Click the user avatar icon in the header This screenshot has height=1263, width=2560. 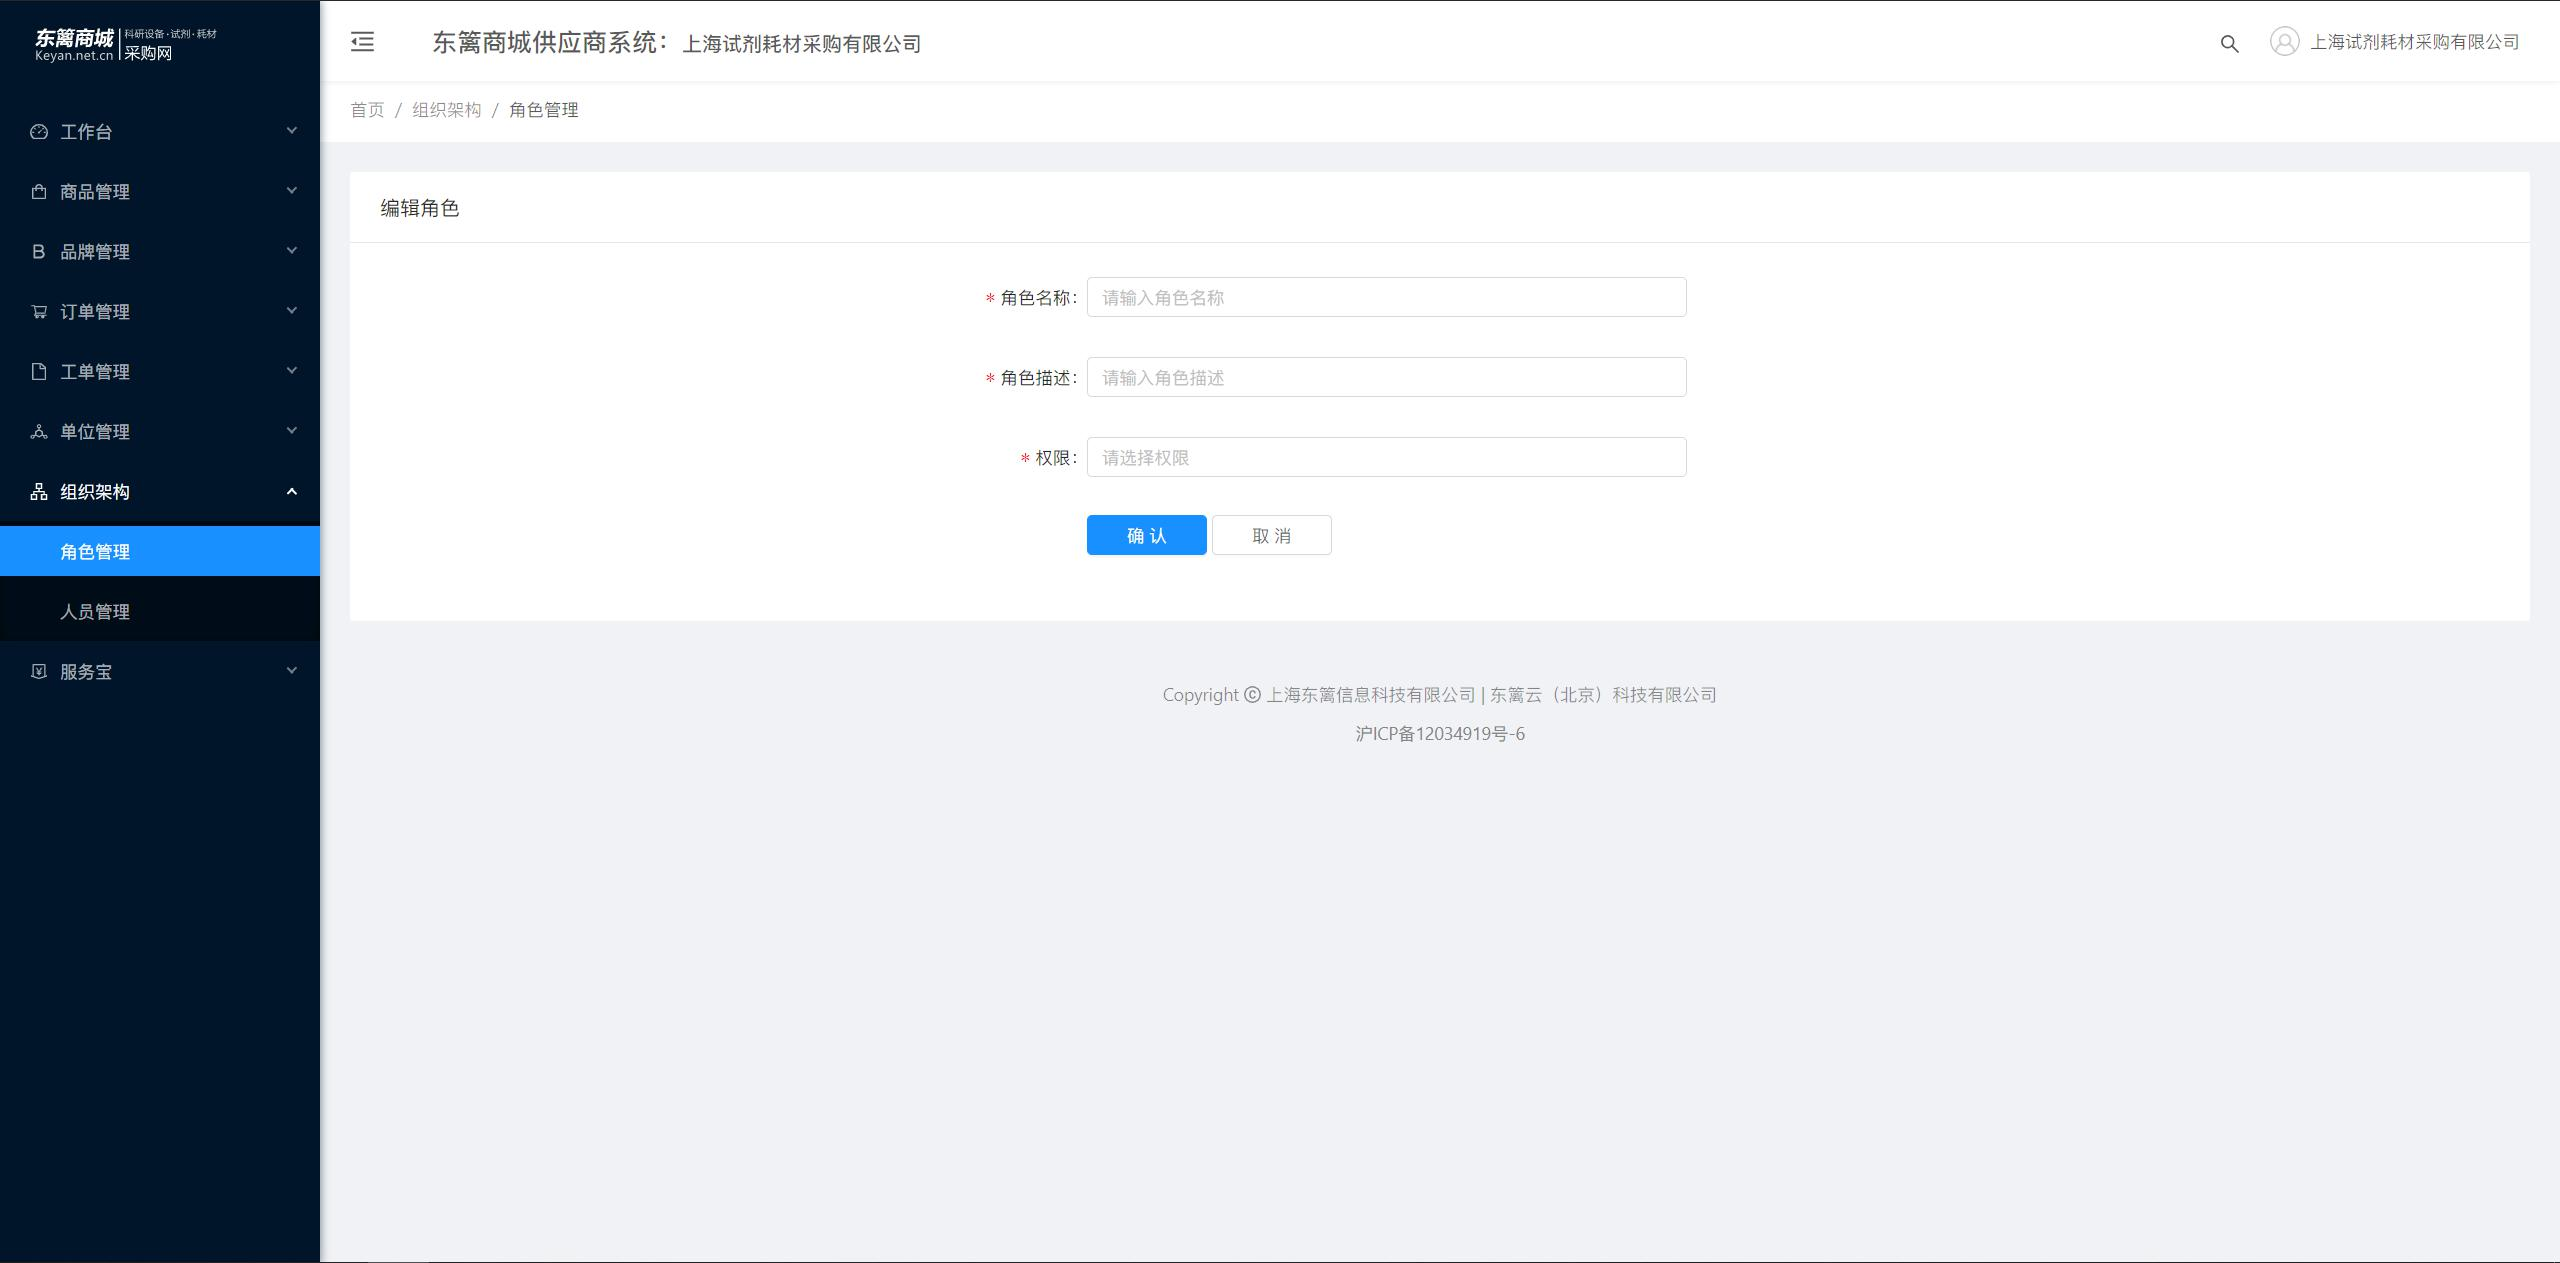[x=2284, y=41]
